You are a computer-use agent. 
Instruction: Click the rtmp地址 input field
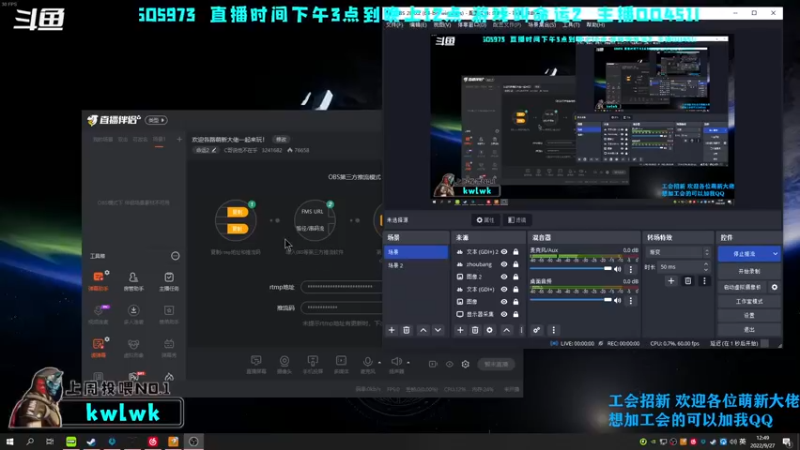pyautogui.click(x=341, y=287)
